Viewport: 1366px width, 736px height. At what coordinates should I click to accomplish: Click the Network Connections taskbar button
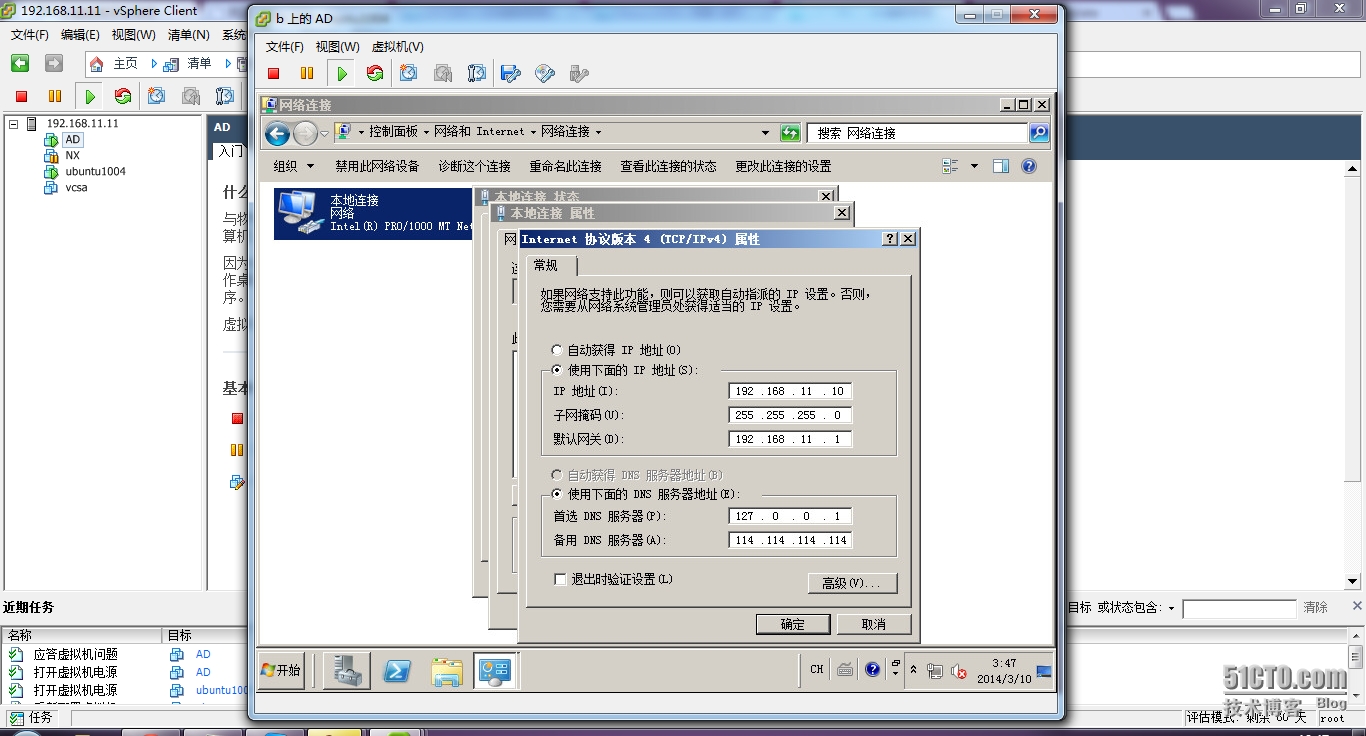[495, 670]
